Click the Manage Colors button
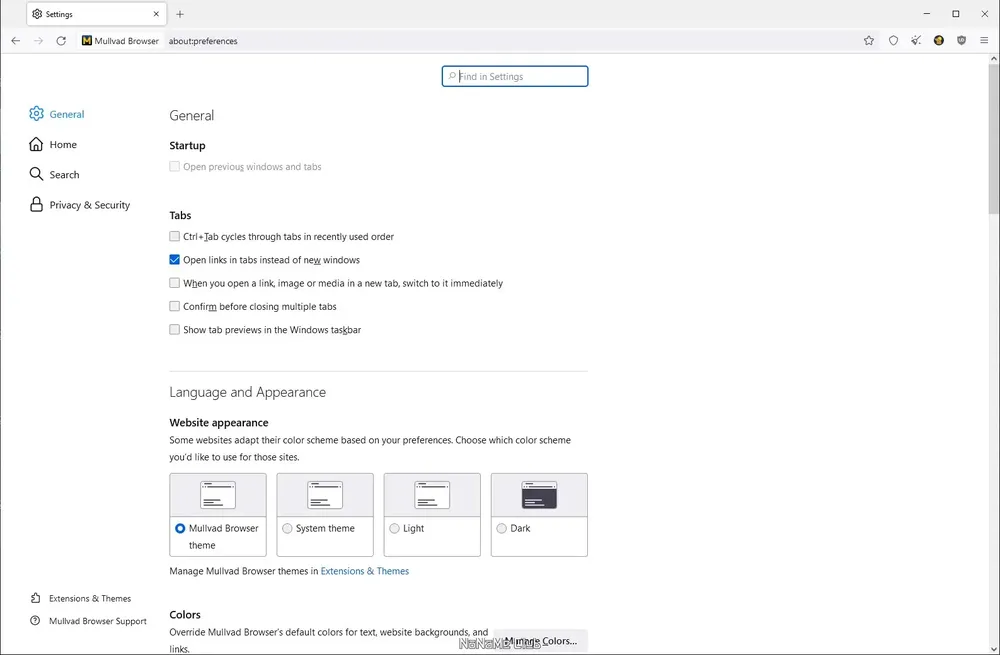1000x655 pixels. [x=541, y=640]
